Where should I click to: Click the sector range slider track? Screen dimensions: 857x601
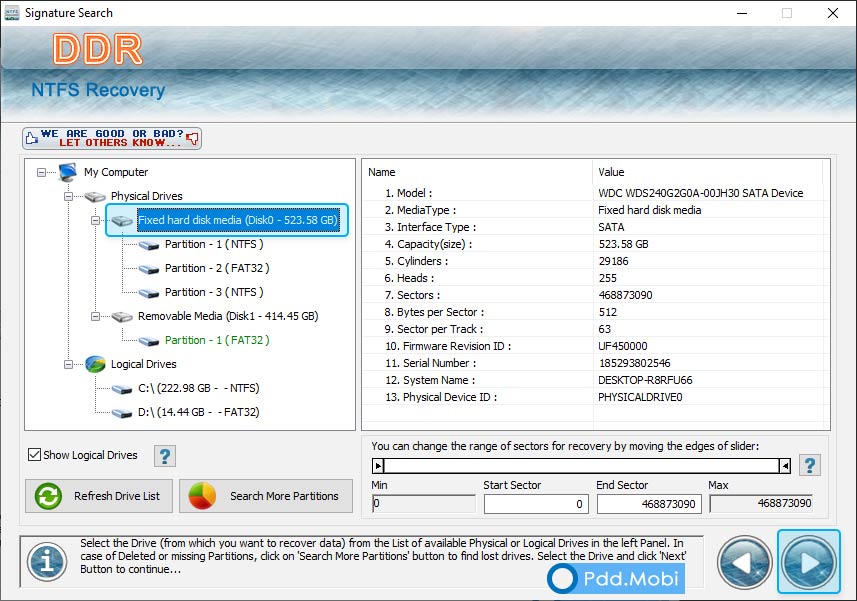coord(582,466)
